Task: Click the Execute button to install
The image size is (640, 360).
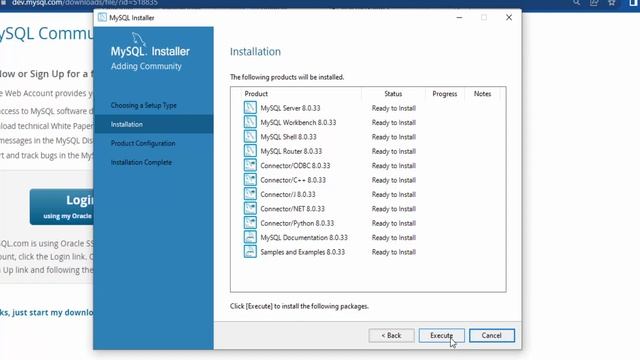Action: (441, 336)
